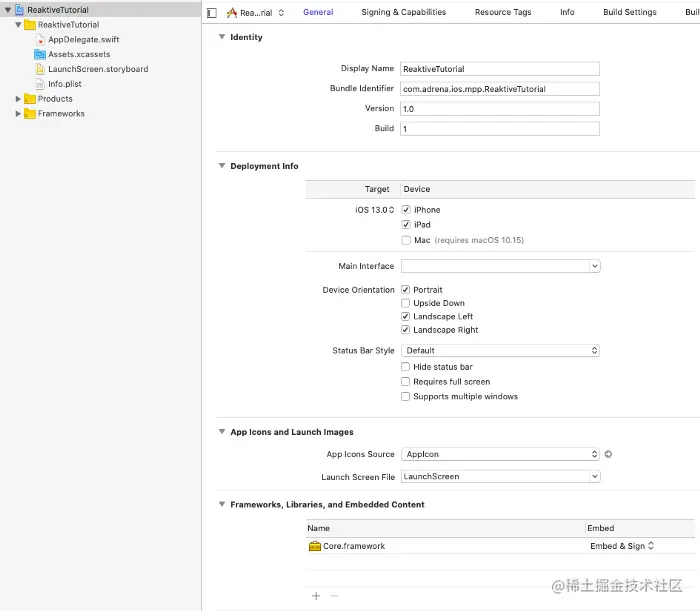Enable the Mac device checkbox
This screenshot has height=611, width=700.
coord(406,240)
